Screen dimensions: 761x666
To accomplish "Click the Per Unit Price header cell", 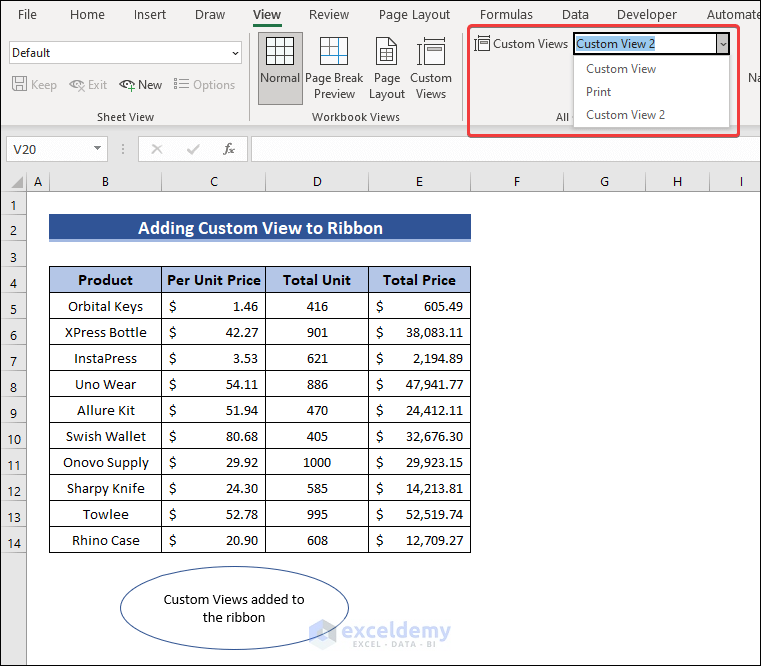I will coord(214,280).
